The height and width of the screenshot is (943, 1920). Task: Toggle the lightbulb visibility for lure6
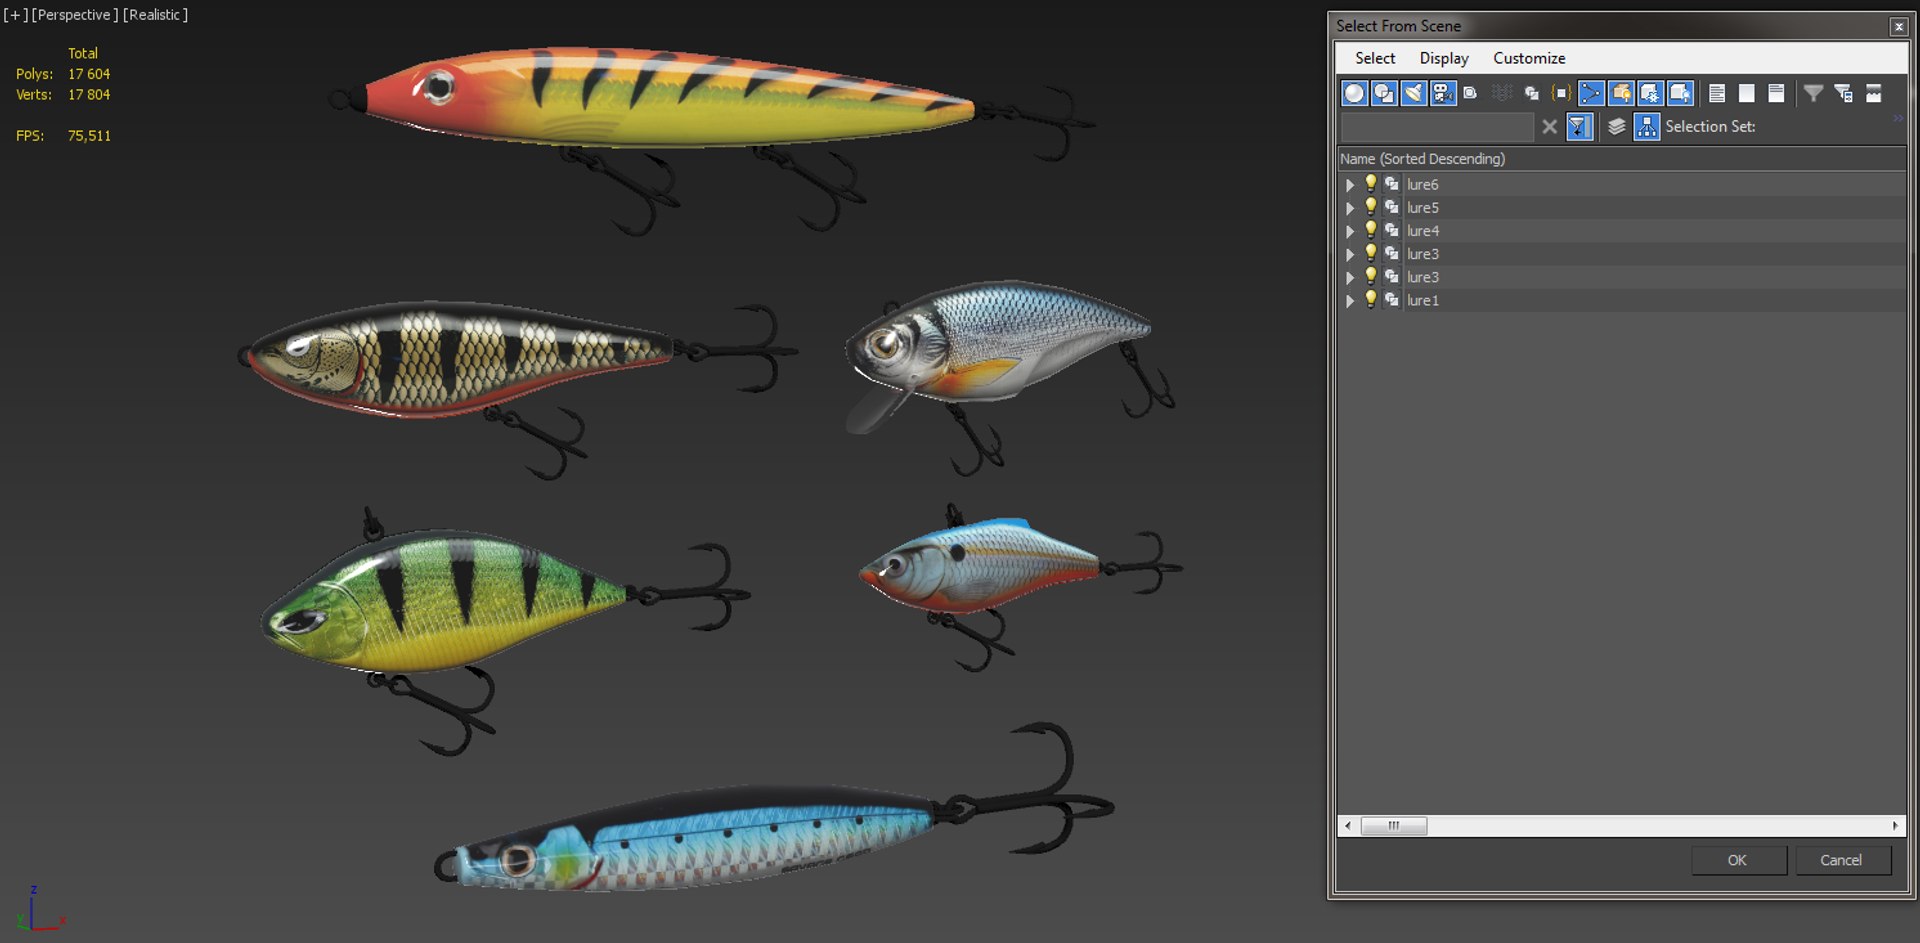point(1371,183)
